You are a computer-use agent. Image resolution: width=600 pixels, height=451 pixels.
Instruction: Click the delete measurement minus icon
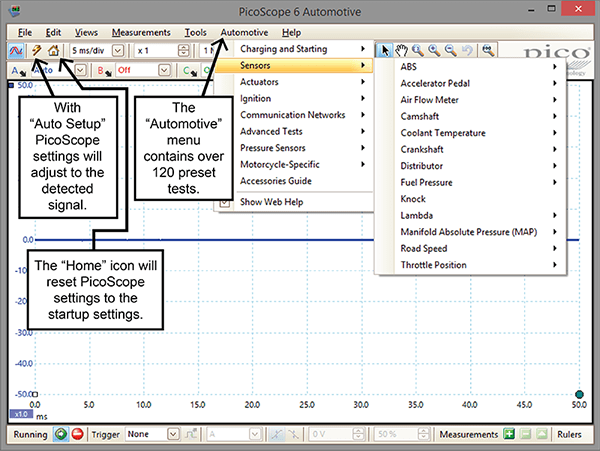click(526, 434)
